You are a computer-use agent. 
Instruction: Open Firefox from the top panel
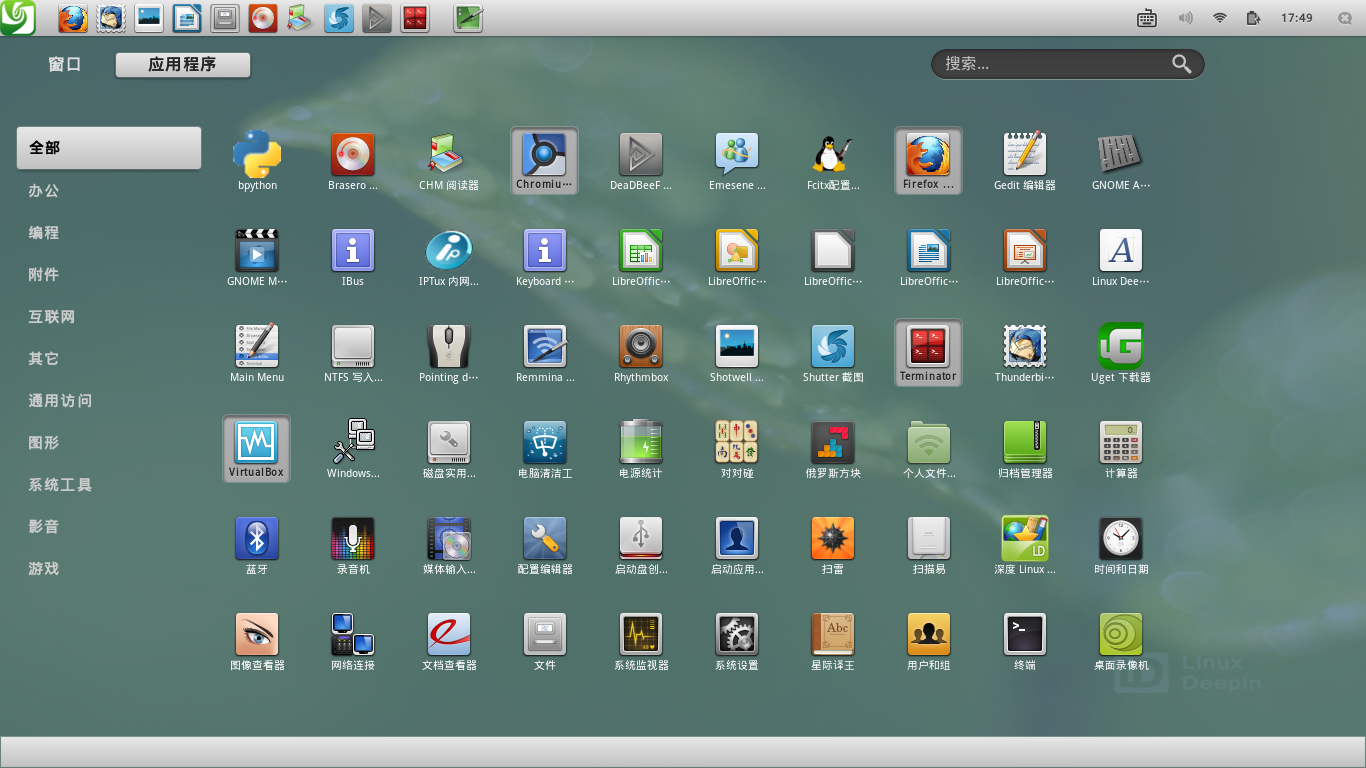73,17
